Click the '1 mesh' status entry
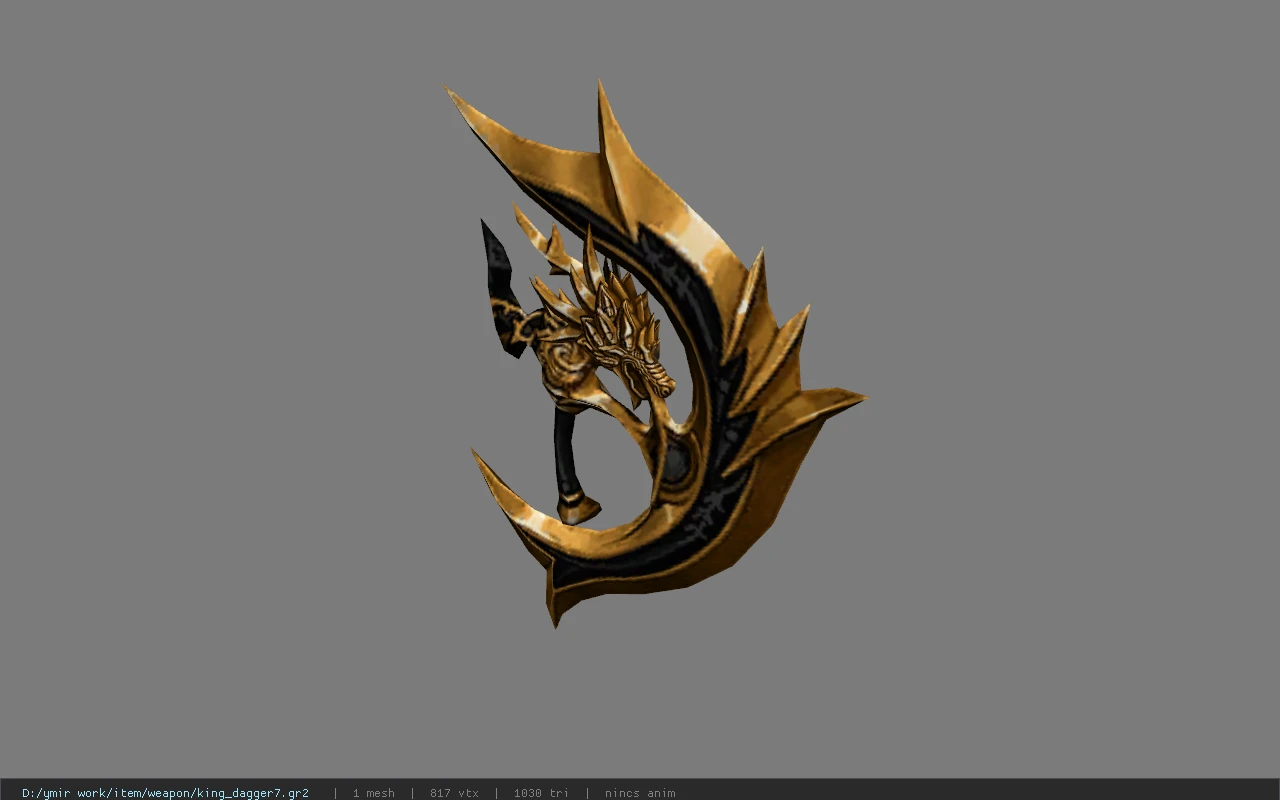The height and width of the screenshot is (800, 1280). (373, 793)
